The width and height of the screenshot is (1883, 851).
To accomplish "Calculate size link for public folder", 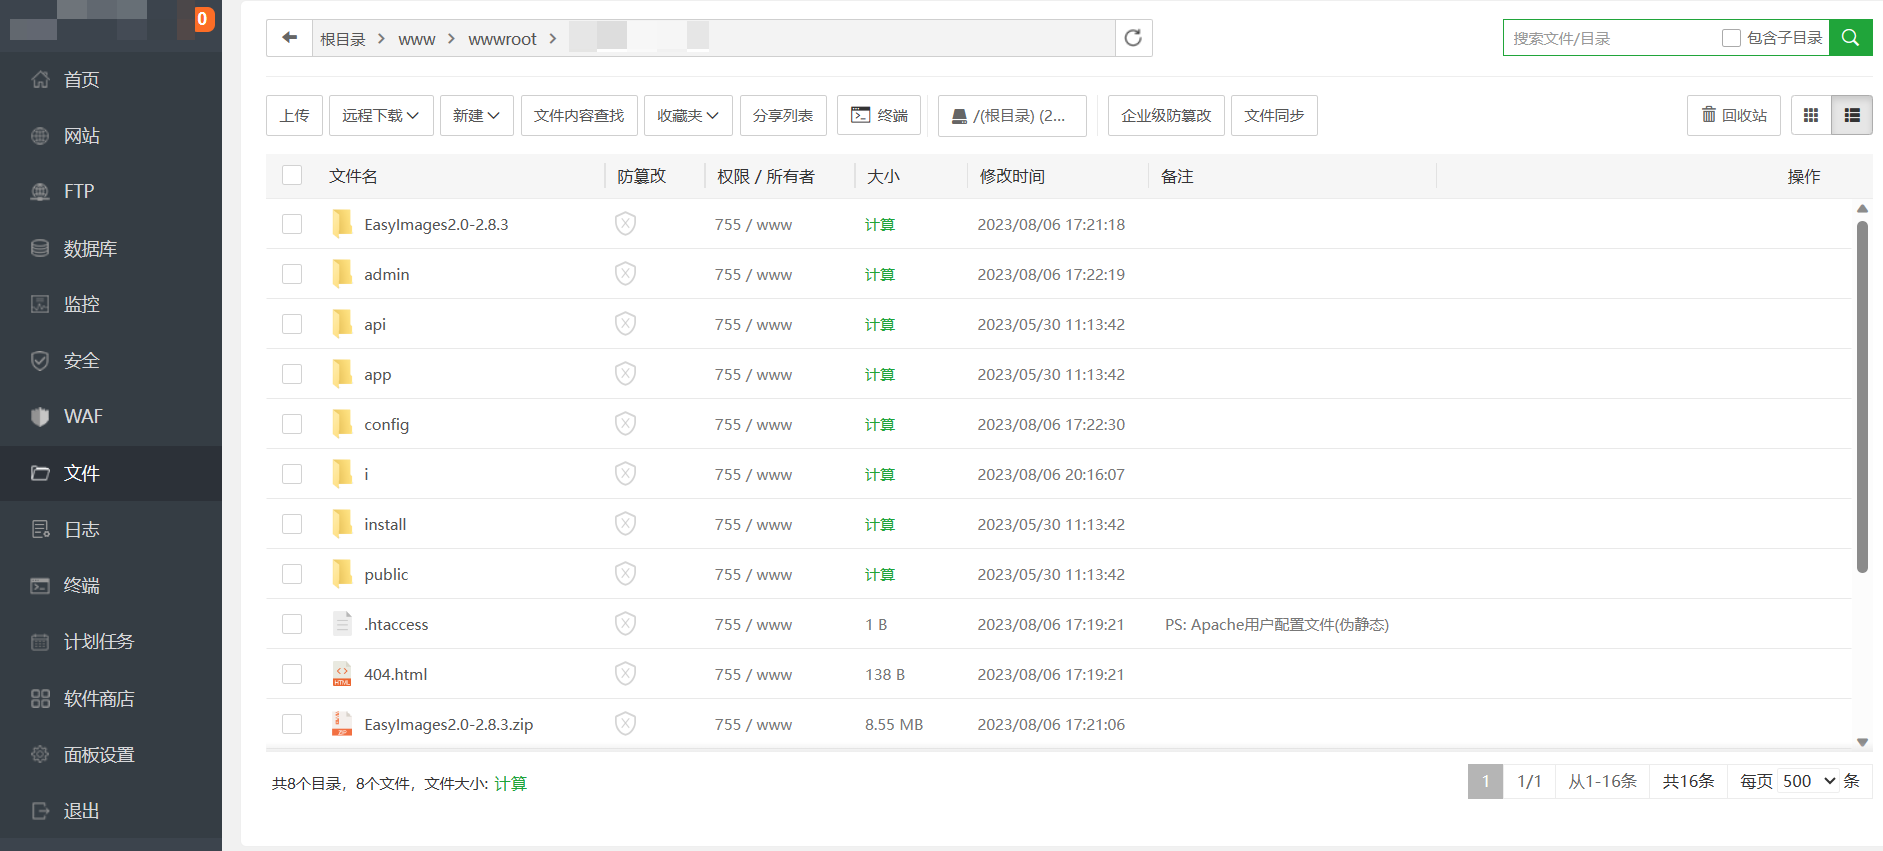I will coord(879,574).
